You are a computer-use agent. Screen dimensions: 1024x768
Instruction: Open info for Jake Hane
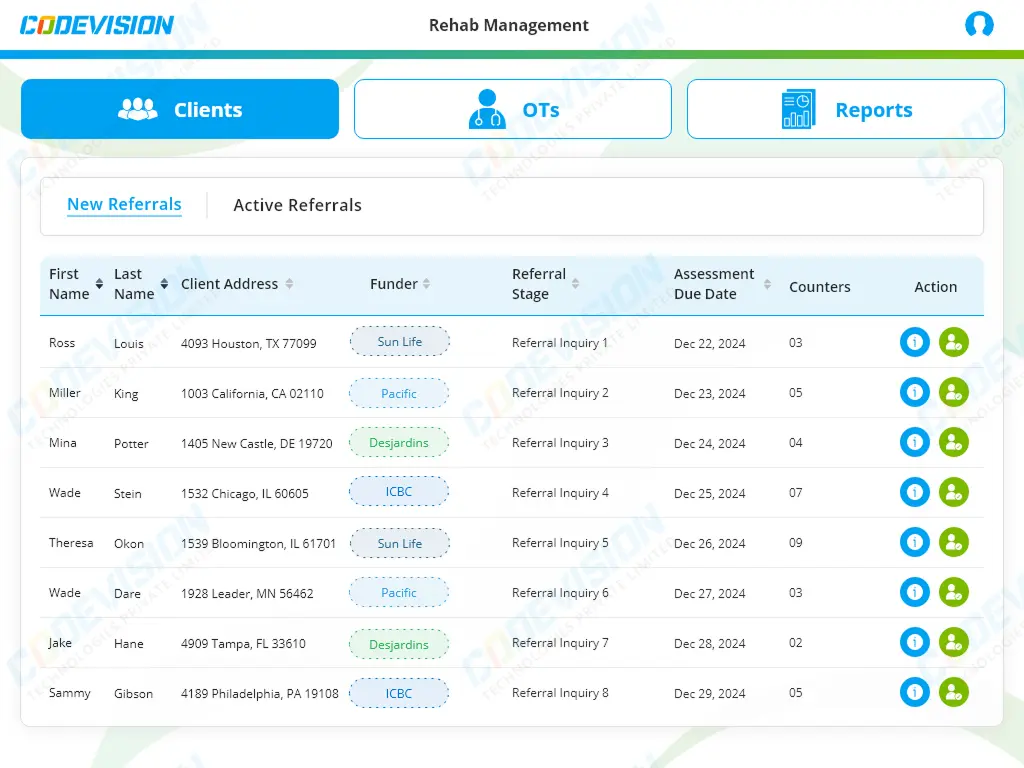[914, 643]
